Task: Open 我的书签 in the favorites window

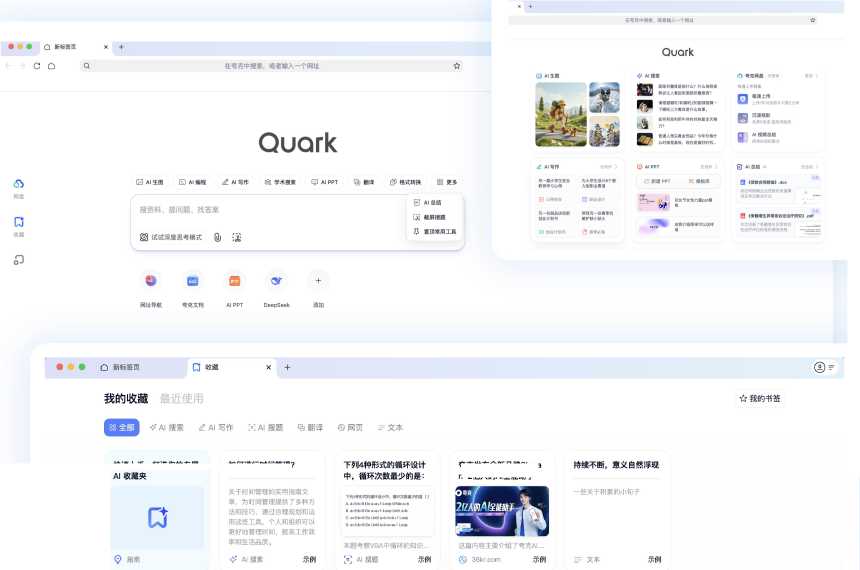Action: [760, 398]
